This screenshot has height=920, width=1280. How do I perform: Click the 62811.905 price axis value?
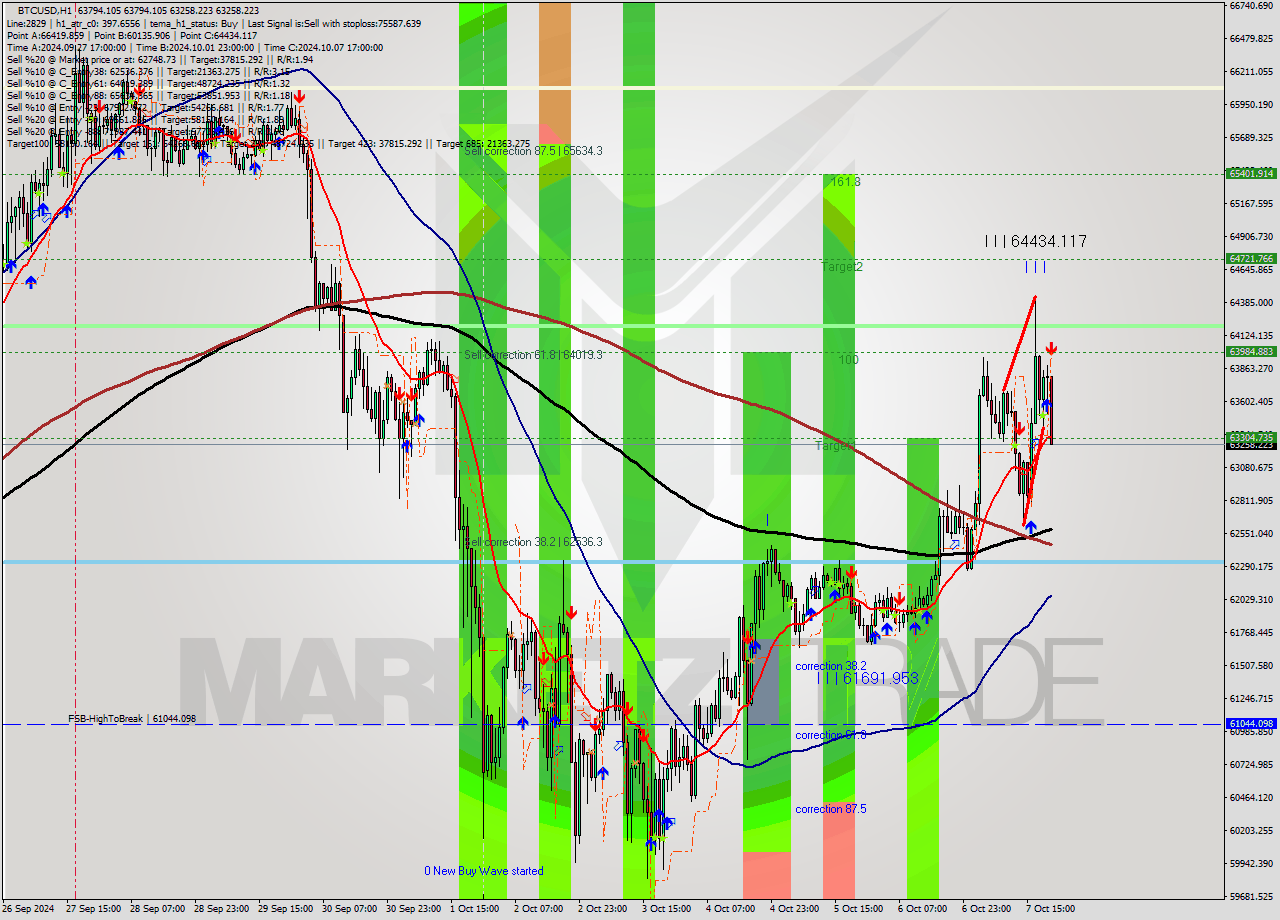coord(1250,501)
